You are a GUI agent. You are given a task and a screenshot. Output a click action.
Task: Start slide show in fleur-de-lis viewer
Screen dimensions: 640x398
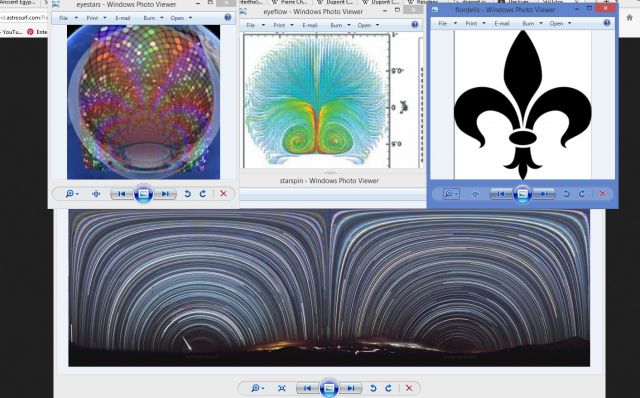pos(522,194)
